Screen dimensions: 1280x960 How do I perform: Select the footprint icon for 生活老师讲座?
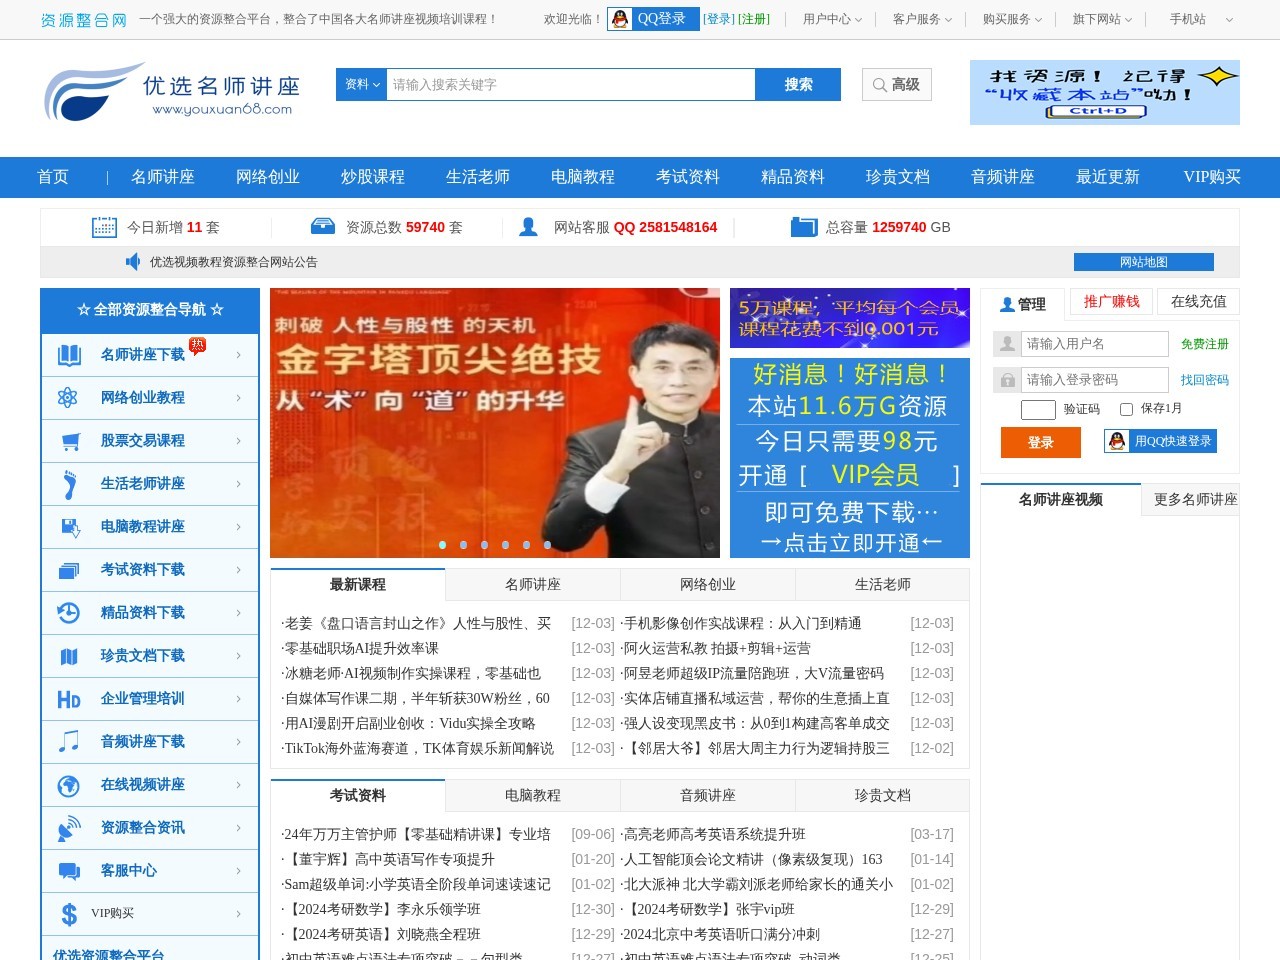[x=68, y=484]
